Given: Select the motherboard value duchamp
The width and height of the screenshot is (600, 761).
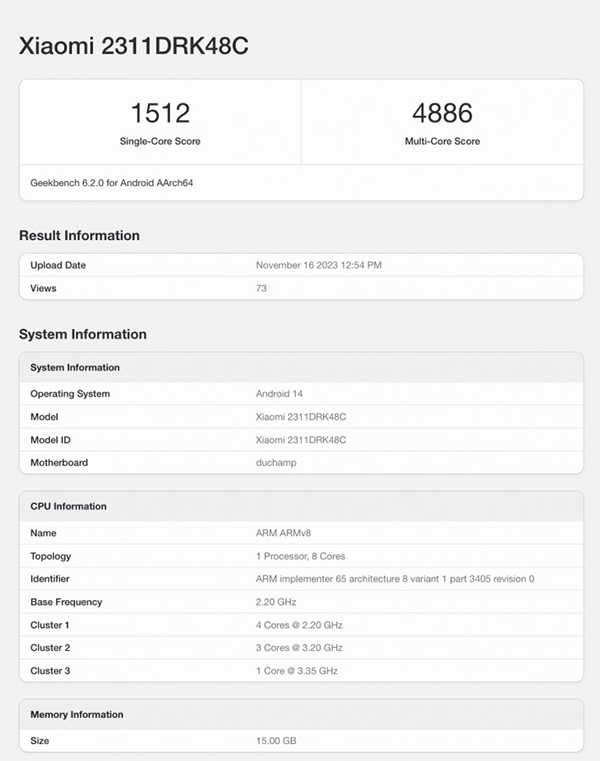Looking at the screenshot, I should tap(276, 463).
